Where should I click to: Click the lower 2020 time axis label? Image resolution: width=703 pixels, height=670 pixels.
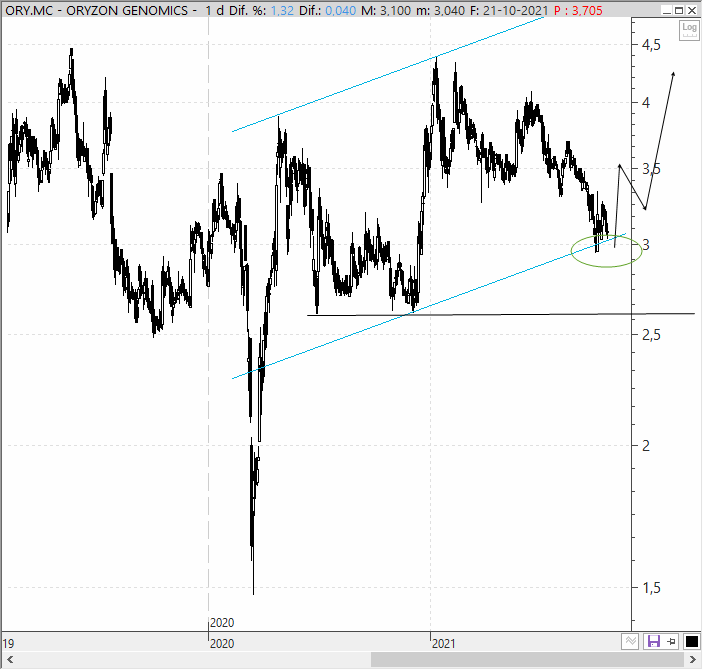(222, 644)
